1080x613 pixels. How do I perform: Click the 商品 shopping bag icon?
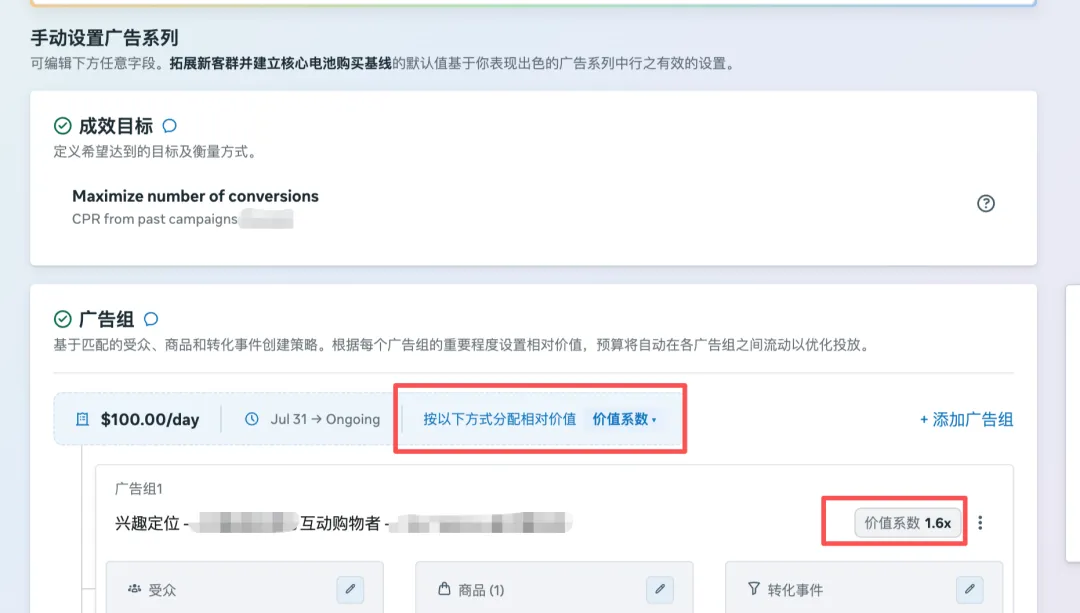[x=444, y=589]
